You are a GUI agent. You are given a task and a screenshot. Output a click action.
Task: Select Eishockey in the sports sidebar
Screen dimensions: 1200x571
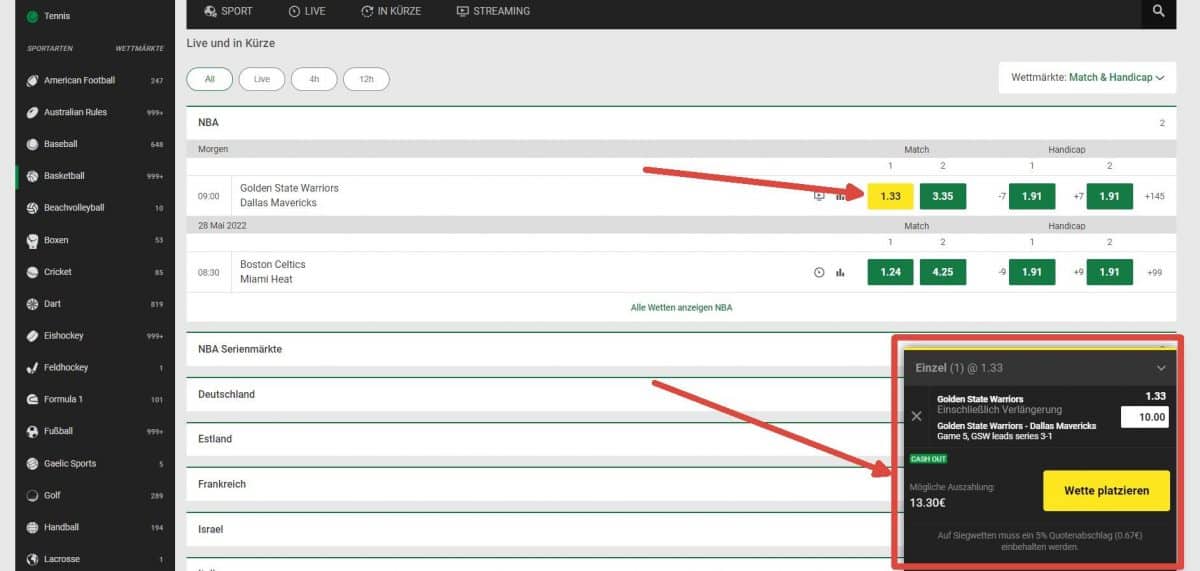tap(65, 336)
